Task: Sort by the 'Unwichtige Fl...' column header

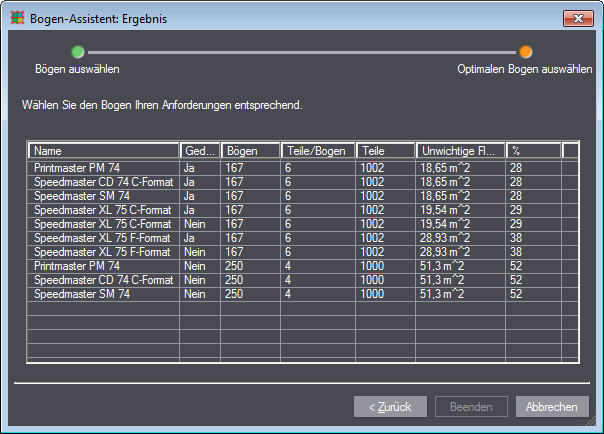Action: (x=461, y=151)
